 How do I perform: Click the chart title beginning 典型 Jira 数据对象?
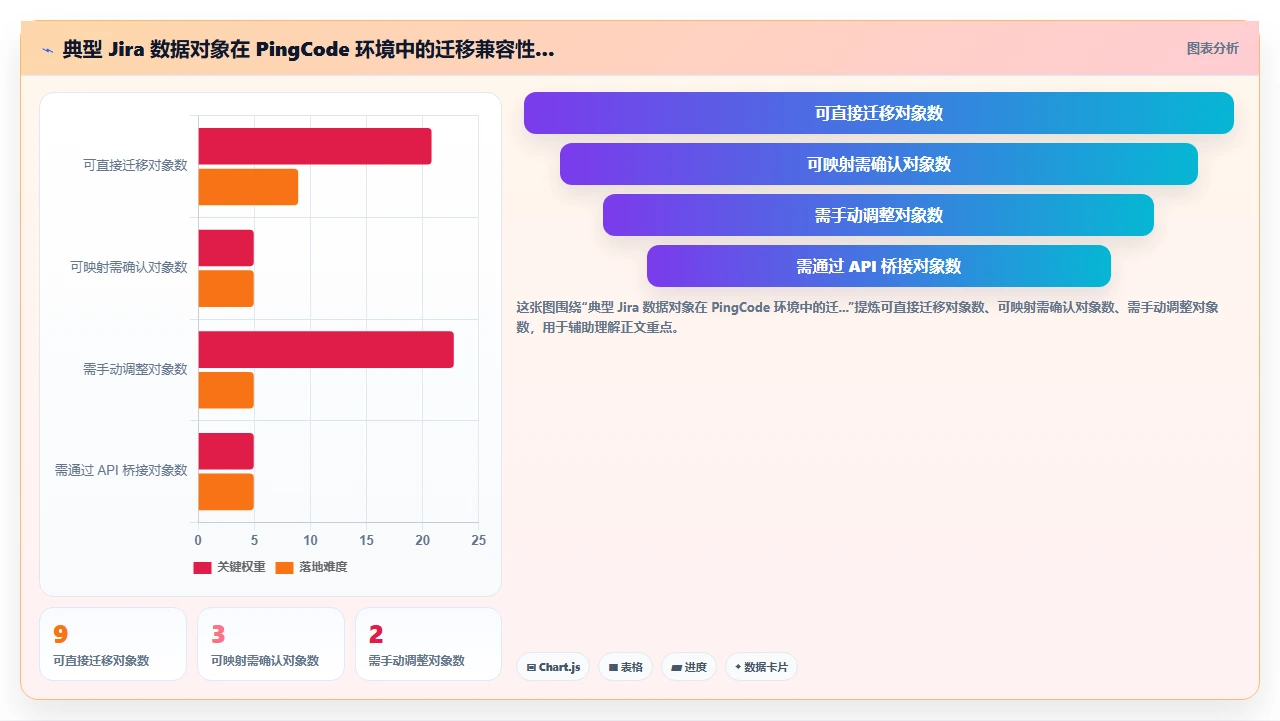pyautogui.click(x=308, y=50)
